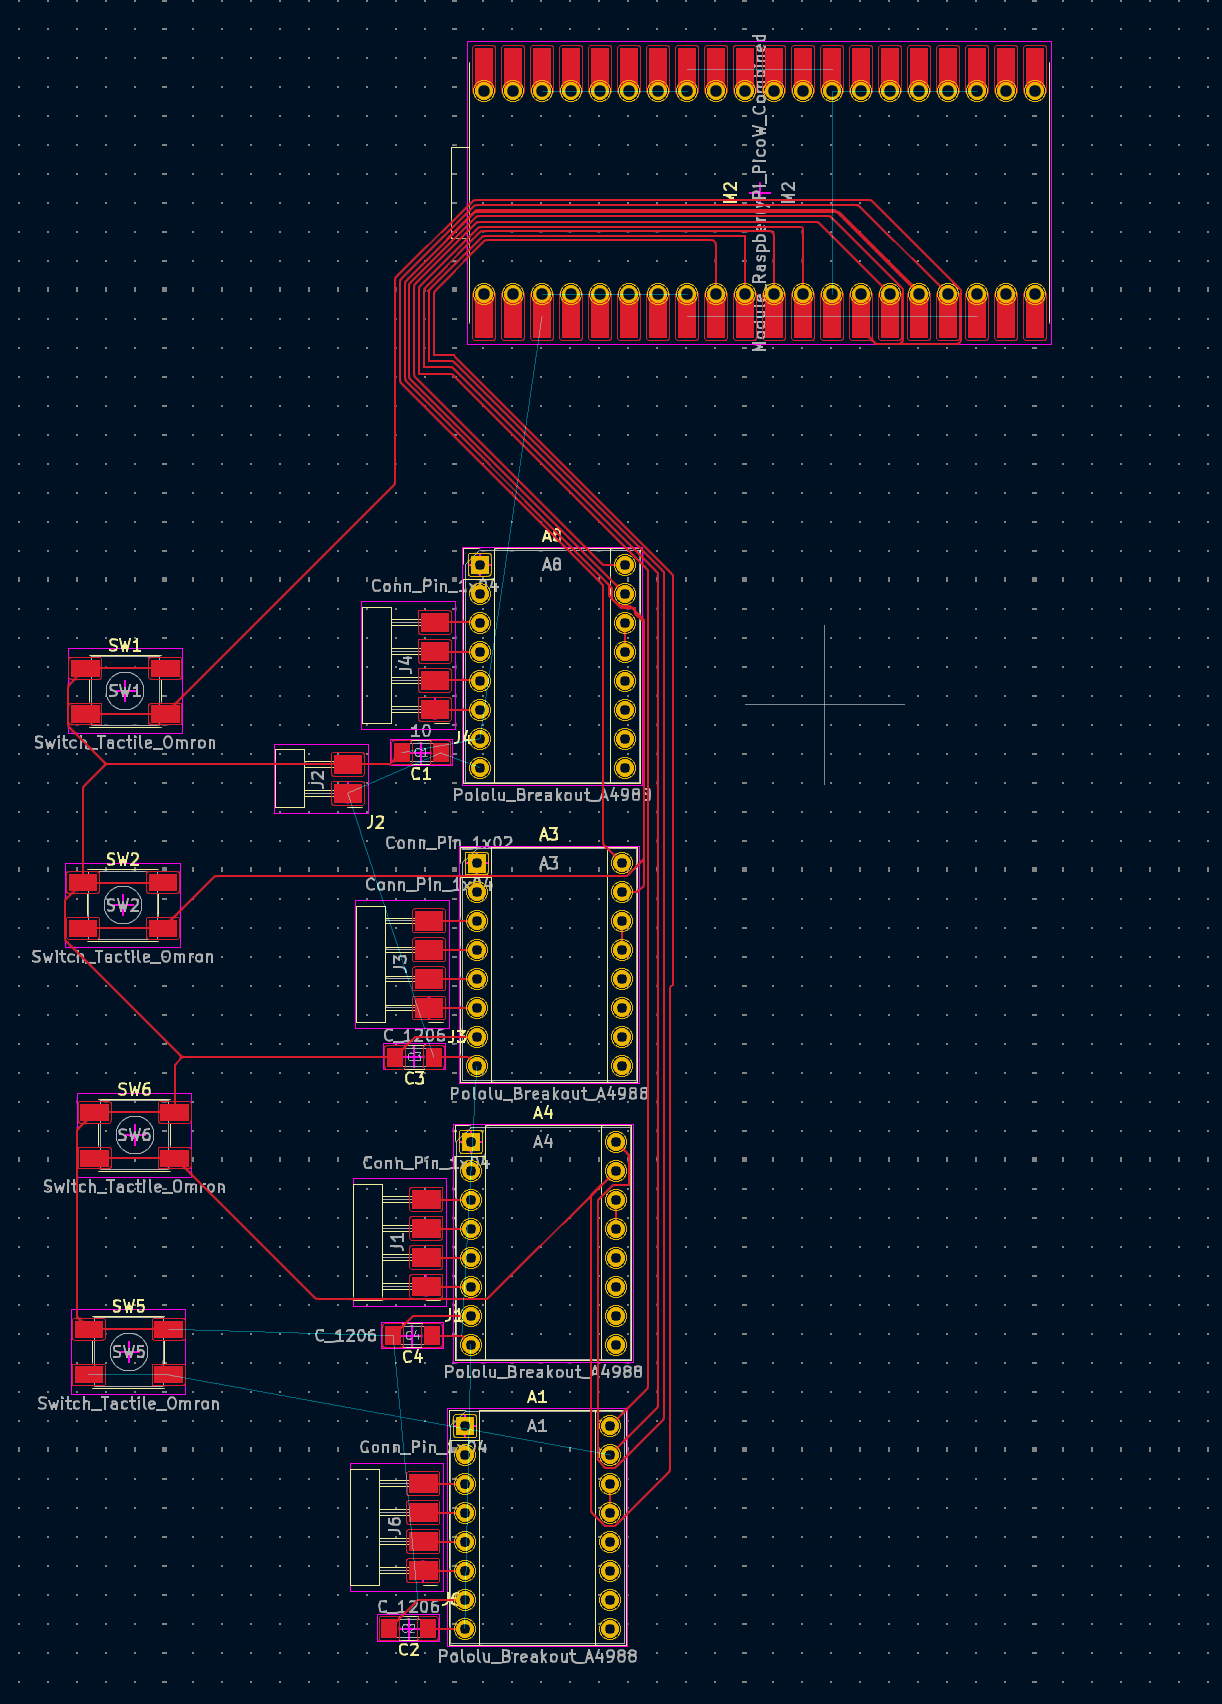Click the Pololu_Breakout_A4988 label under A8
1222x1704 pixels.
coord(552,795)
